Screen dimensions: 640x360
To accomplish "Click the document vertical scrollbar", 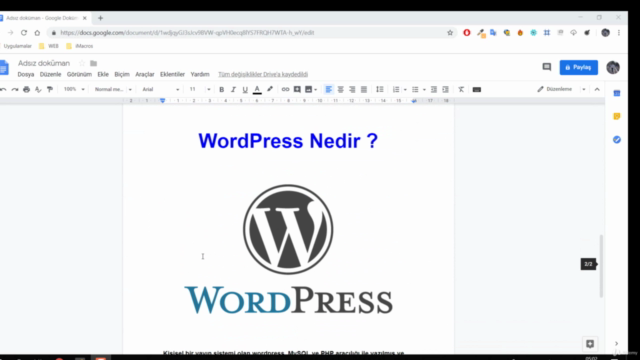I will (x=601, y=266).
